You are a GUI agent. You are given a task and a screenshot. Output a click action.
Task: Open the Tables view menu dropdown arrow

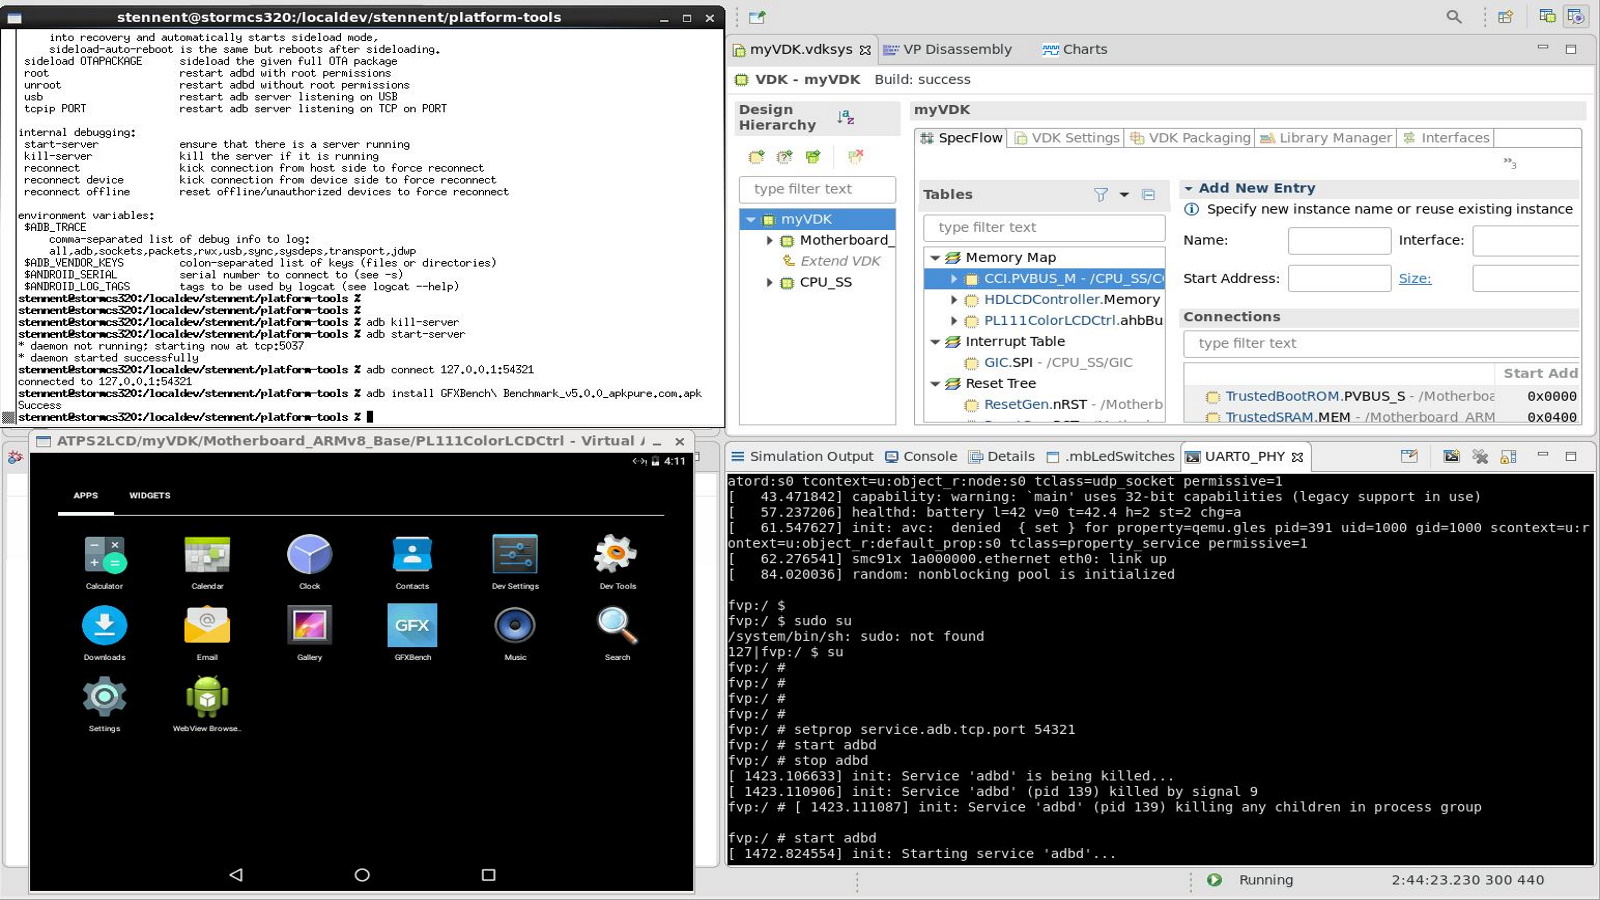point(1122,195)
